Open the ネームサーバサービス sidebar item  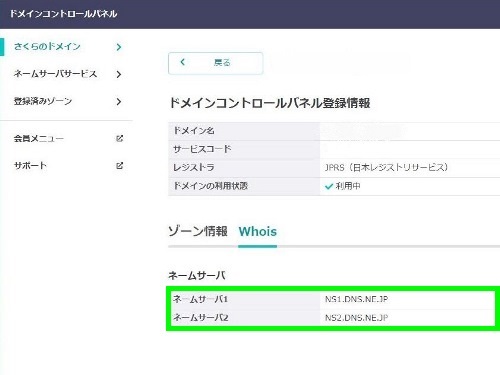coord(55,74)
